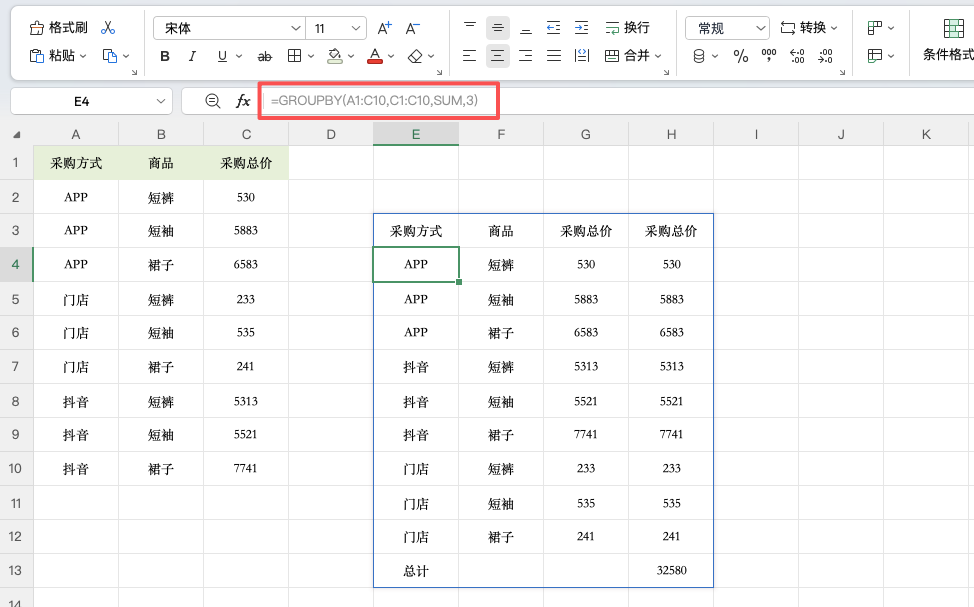Apply the red font color swatch
Image resolution: width=974 pixels, height=607 pixels.
tap(375, 56)
